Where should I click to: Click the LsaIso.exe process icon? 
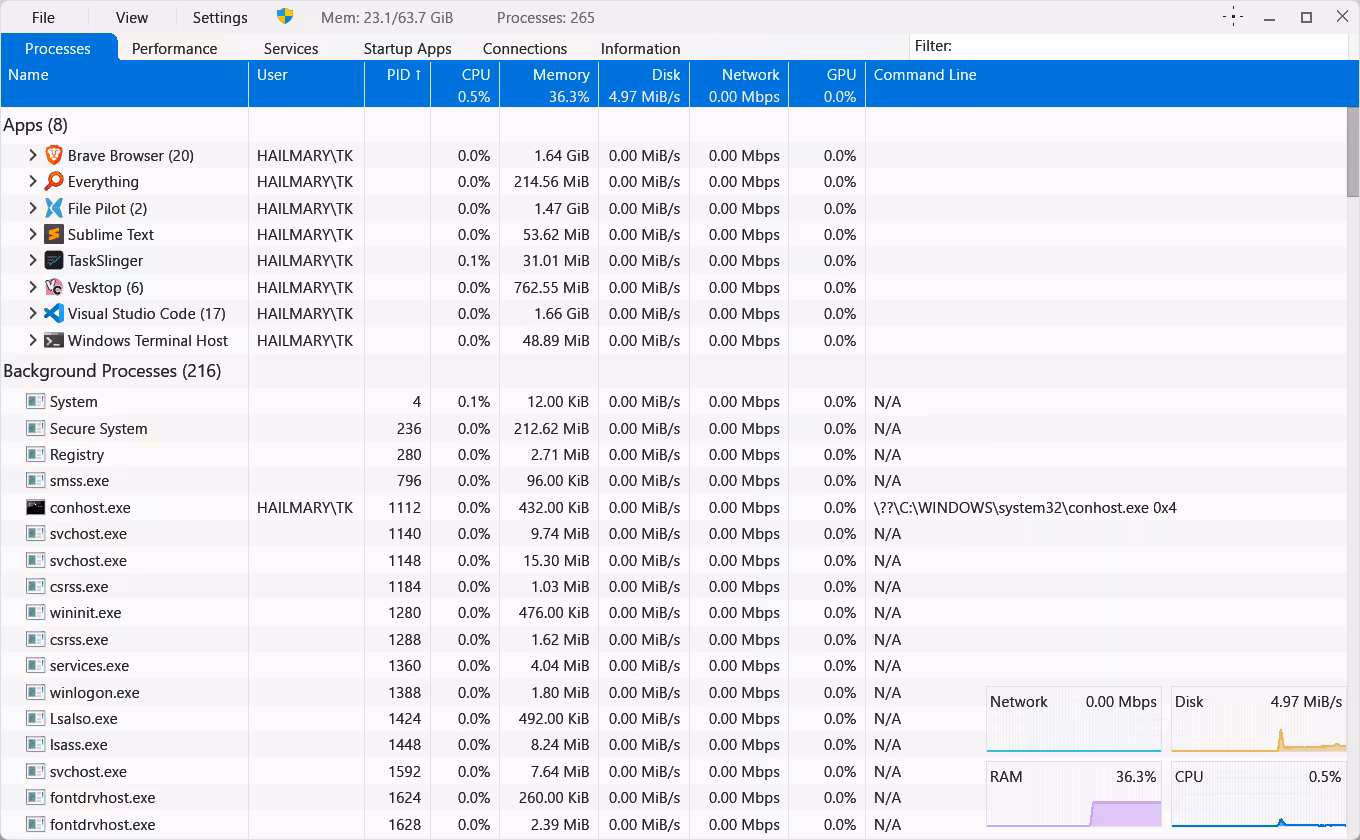click(36, 718)
